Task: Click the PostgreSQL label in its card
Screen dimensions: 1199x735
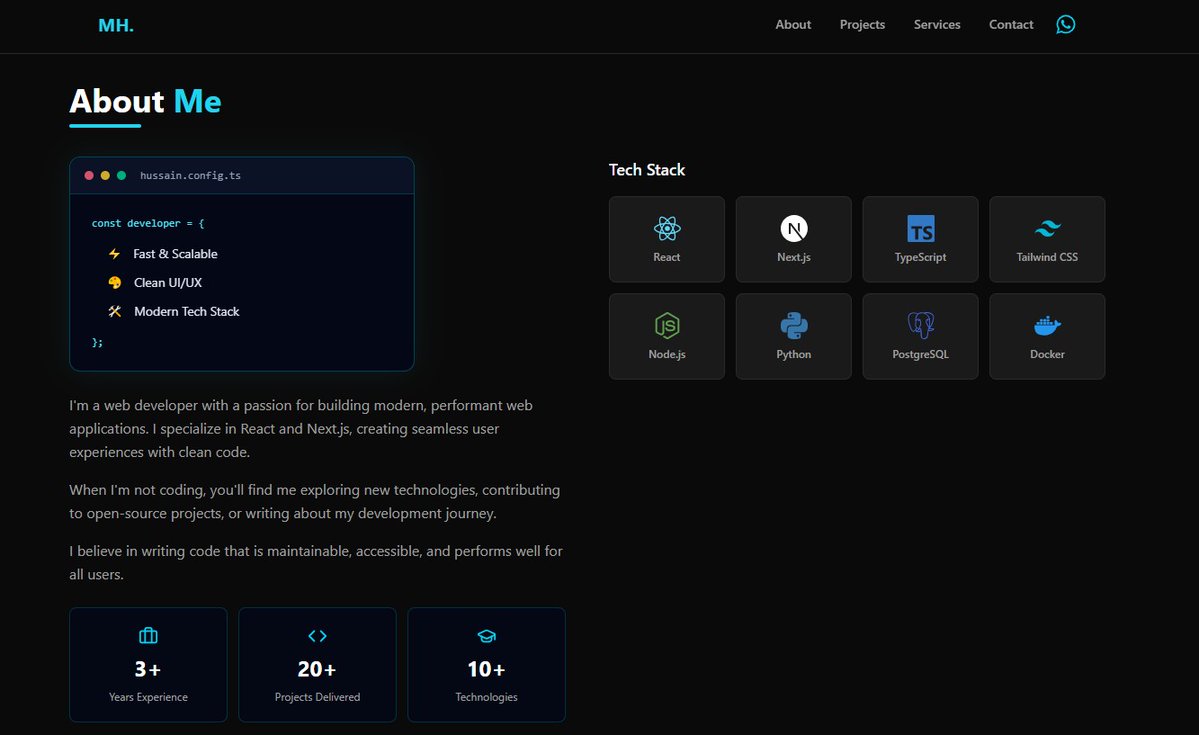Action: click(x=921, y=354)
